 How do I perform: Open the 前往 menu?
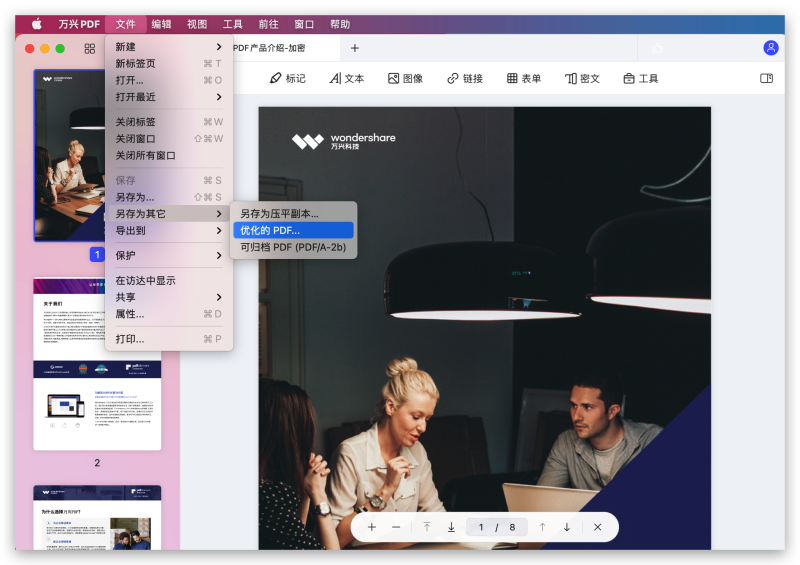coord(268,24)
